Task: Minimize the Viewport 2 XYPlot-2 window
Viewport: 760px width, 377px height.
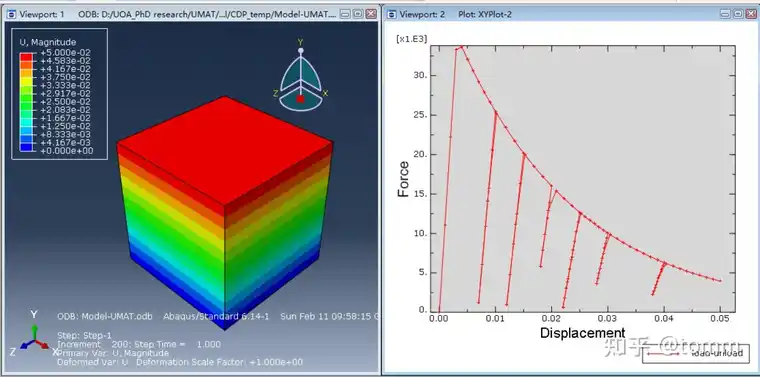Action: tap(725, 14)
